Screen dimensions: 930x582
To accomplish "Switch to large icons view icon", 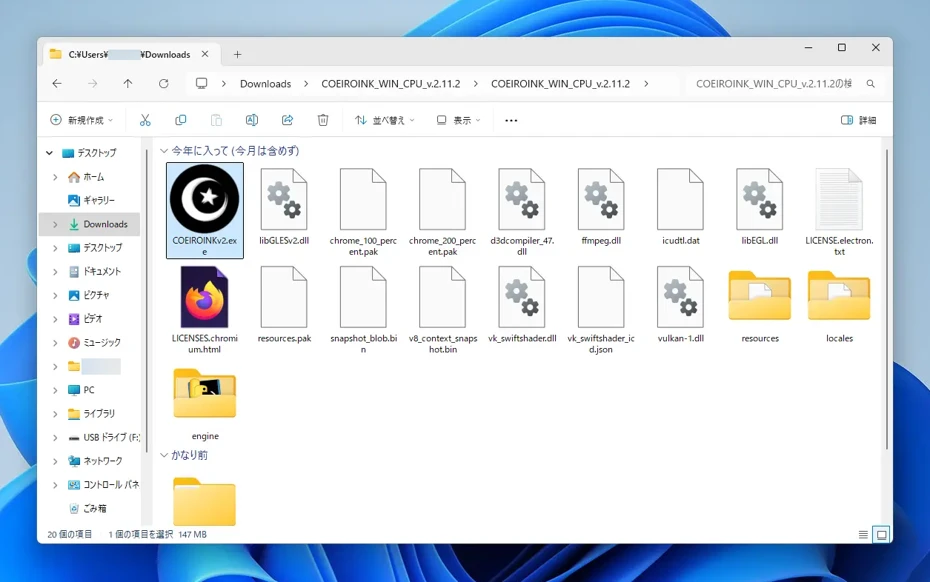I will coord(882,535).
